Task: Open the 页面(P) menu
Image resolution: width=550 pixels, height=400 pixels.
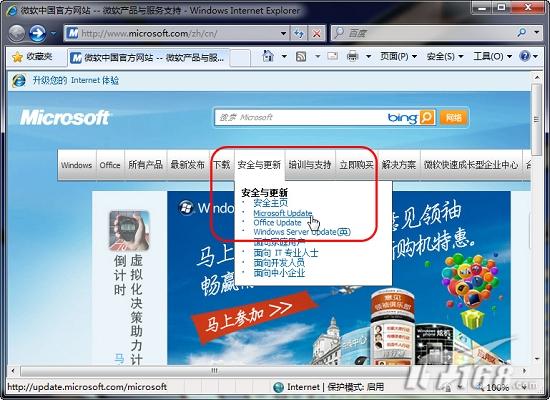Action: 399,56
